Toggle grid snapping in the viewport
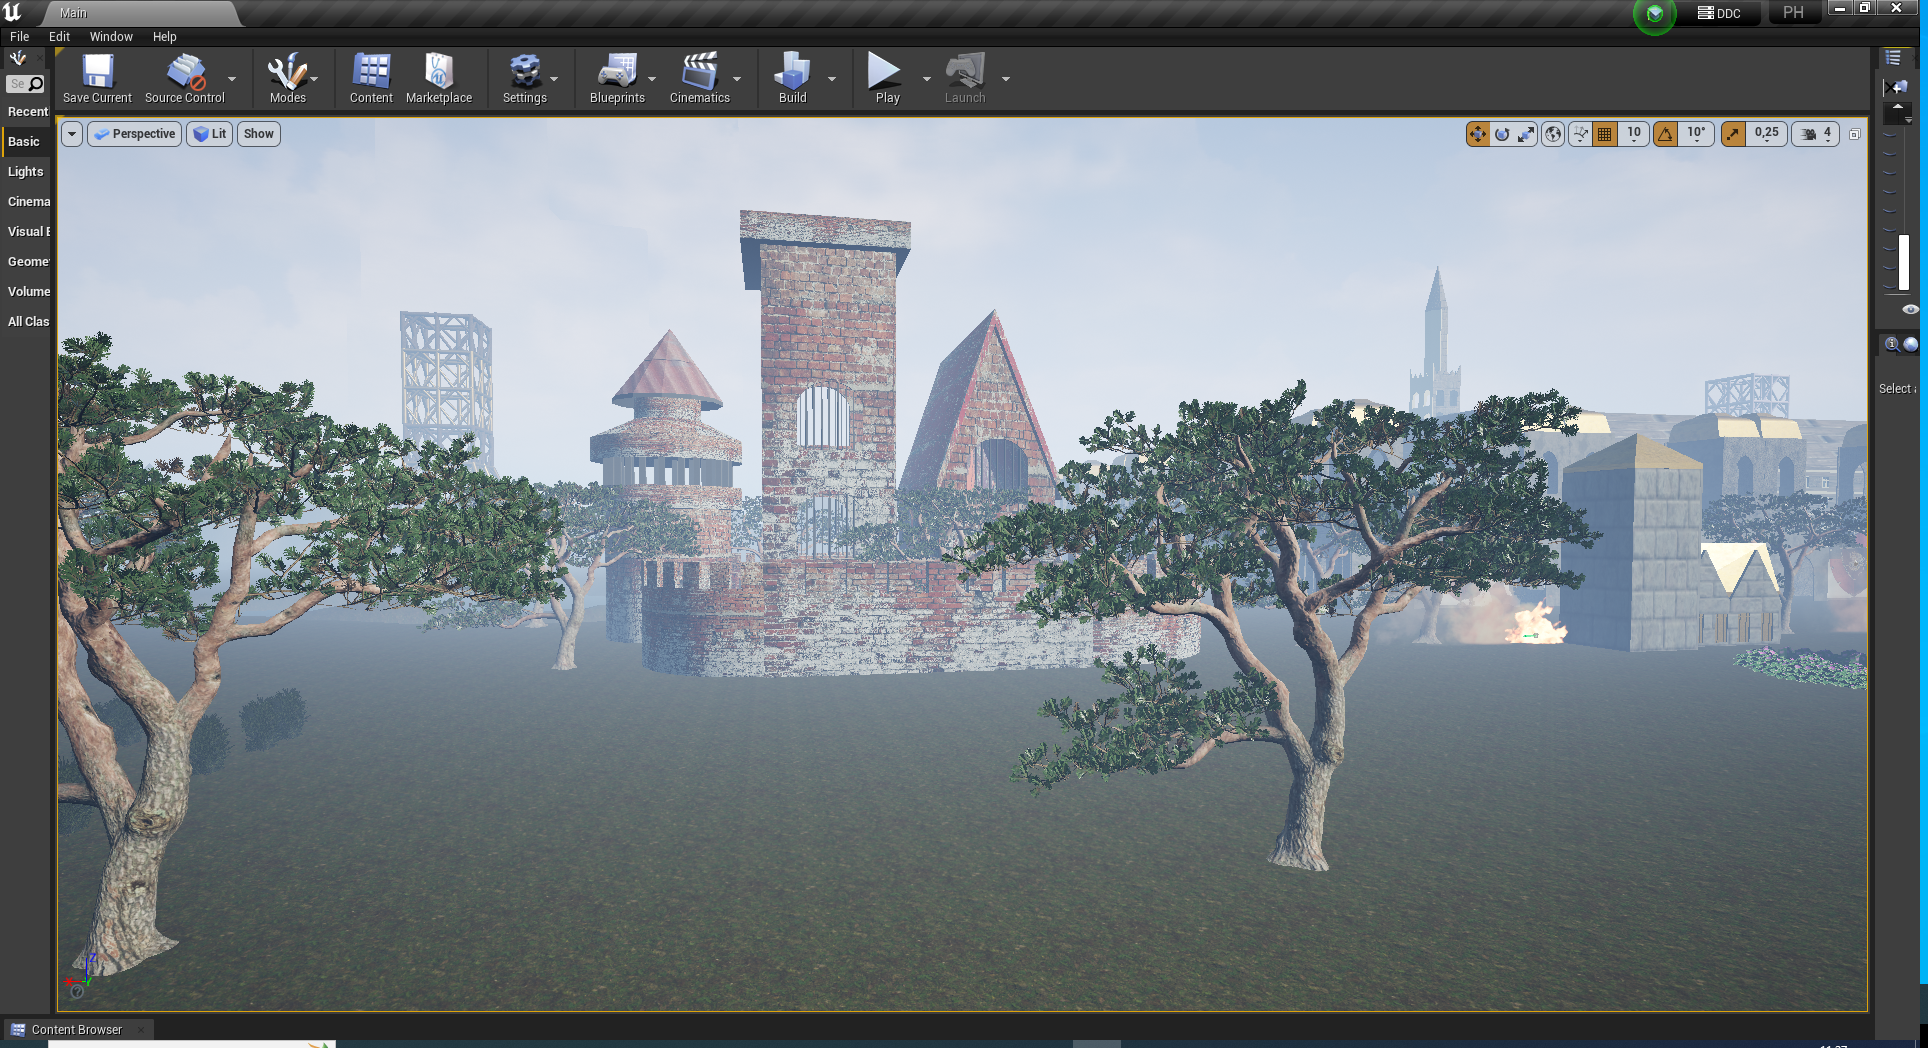 [1605, 134]
